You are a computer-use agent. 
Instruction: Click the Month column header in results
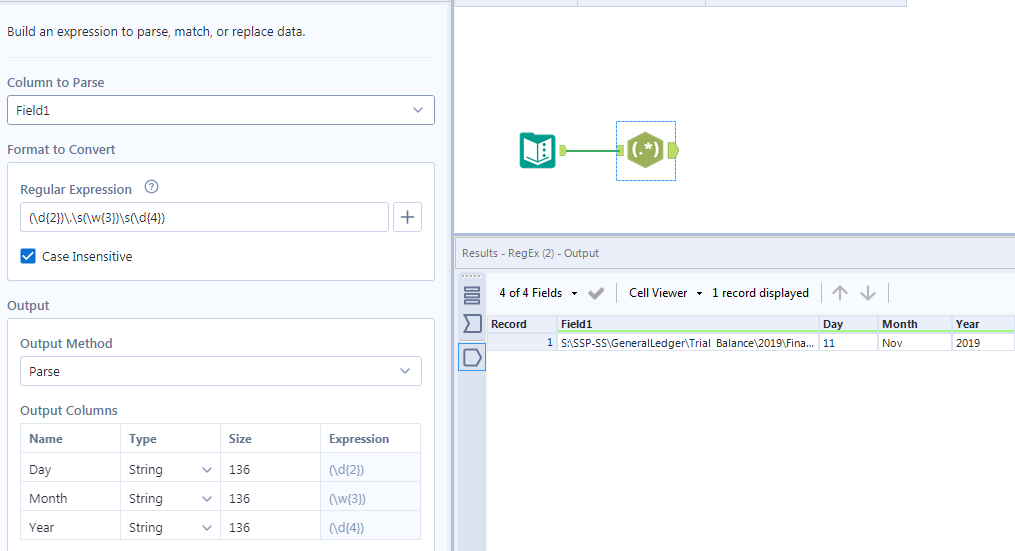pyautogui.click(x=913, y=324)
